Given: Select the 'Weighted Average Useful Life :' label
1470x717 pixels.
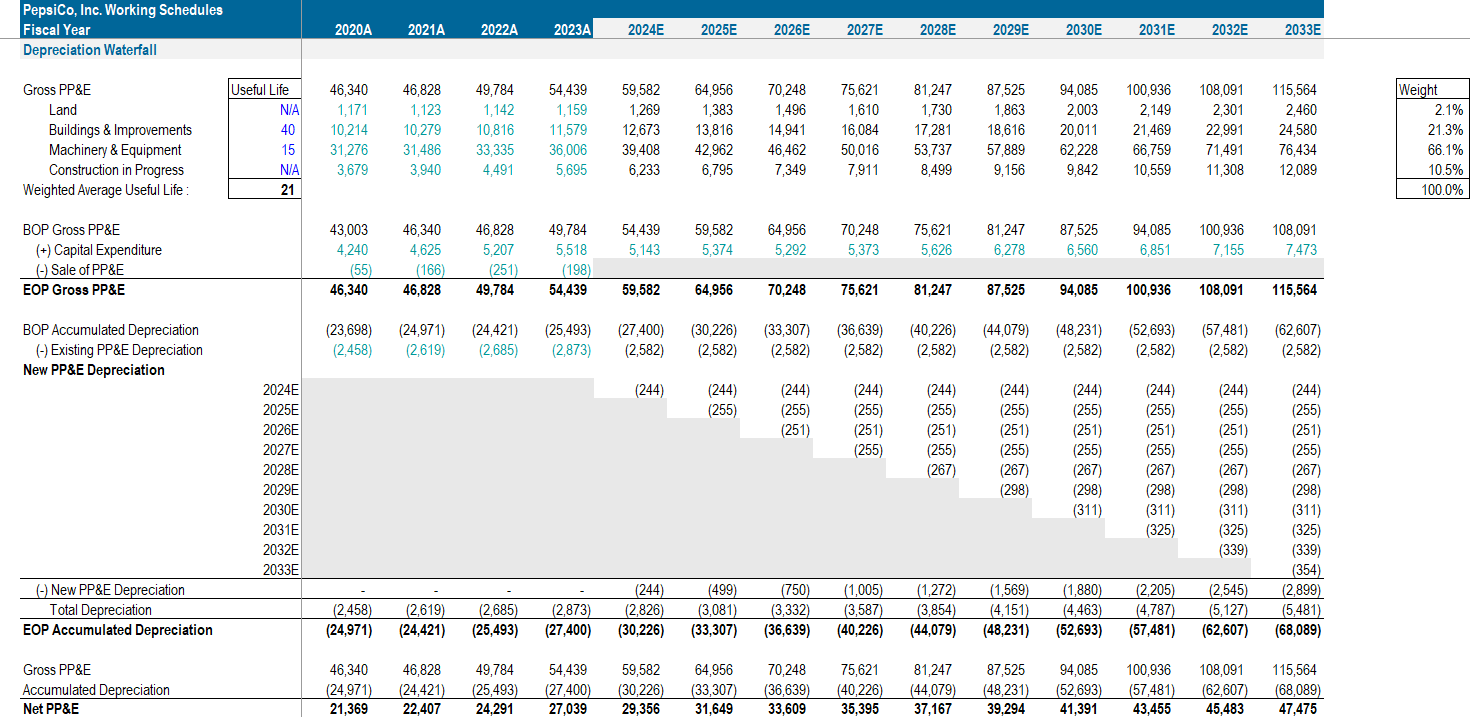Looking at the screenshot, I should (106, 190).
